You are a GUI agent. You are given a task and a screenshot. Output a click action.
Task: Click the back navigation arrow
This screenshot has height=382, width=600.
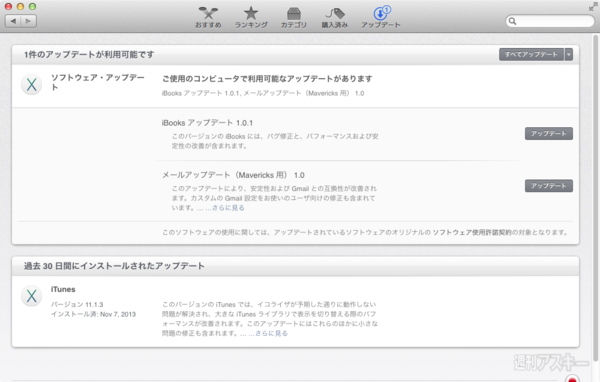coord(13,21)
